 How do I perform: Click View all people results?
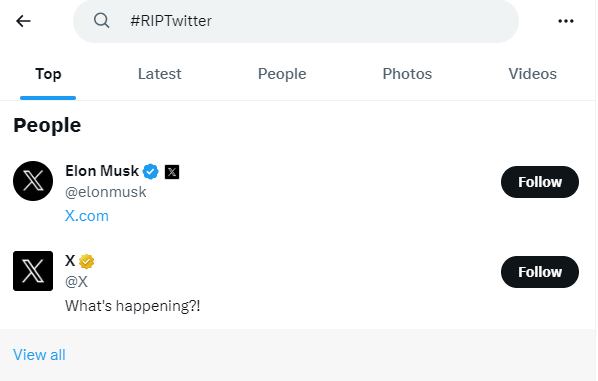pos(39,355)
